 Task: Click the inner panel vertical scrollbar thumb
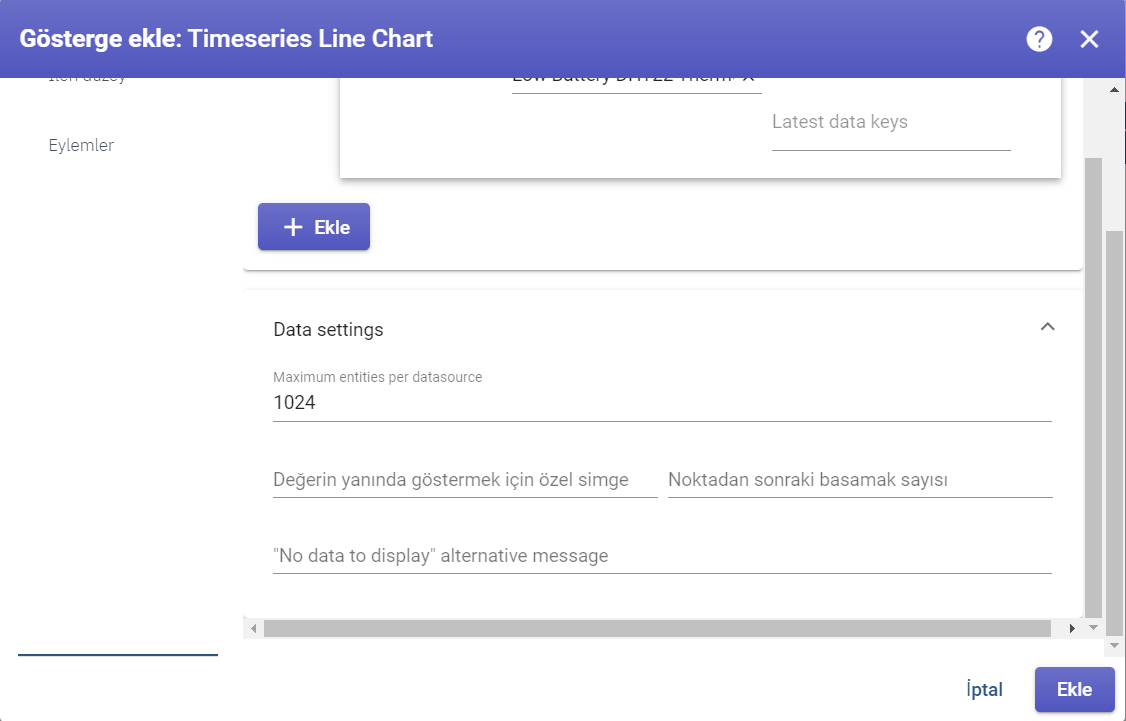[1093, 388]
